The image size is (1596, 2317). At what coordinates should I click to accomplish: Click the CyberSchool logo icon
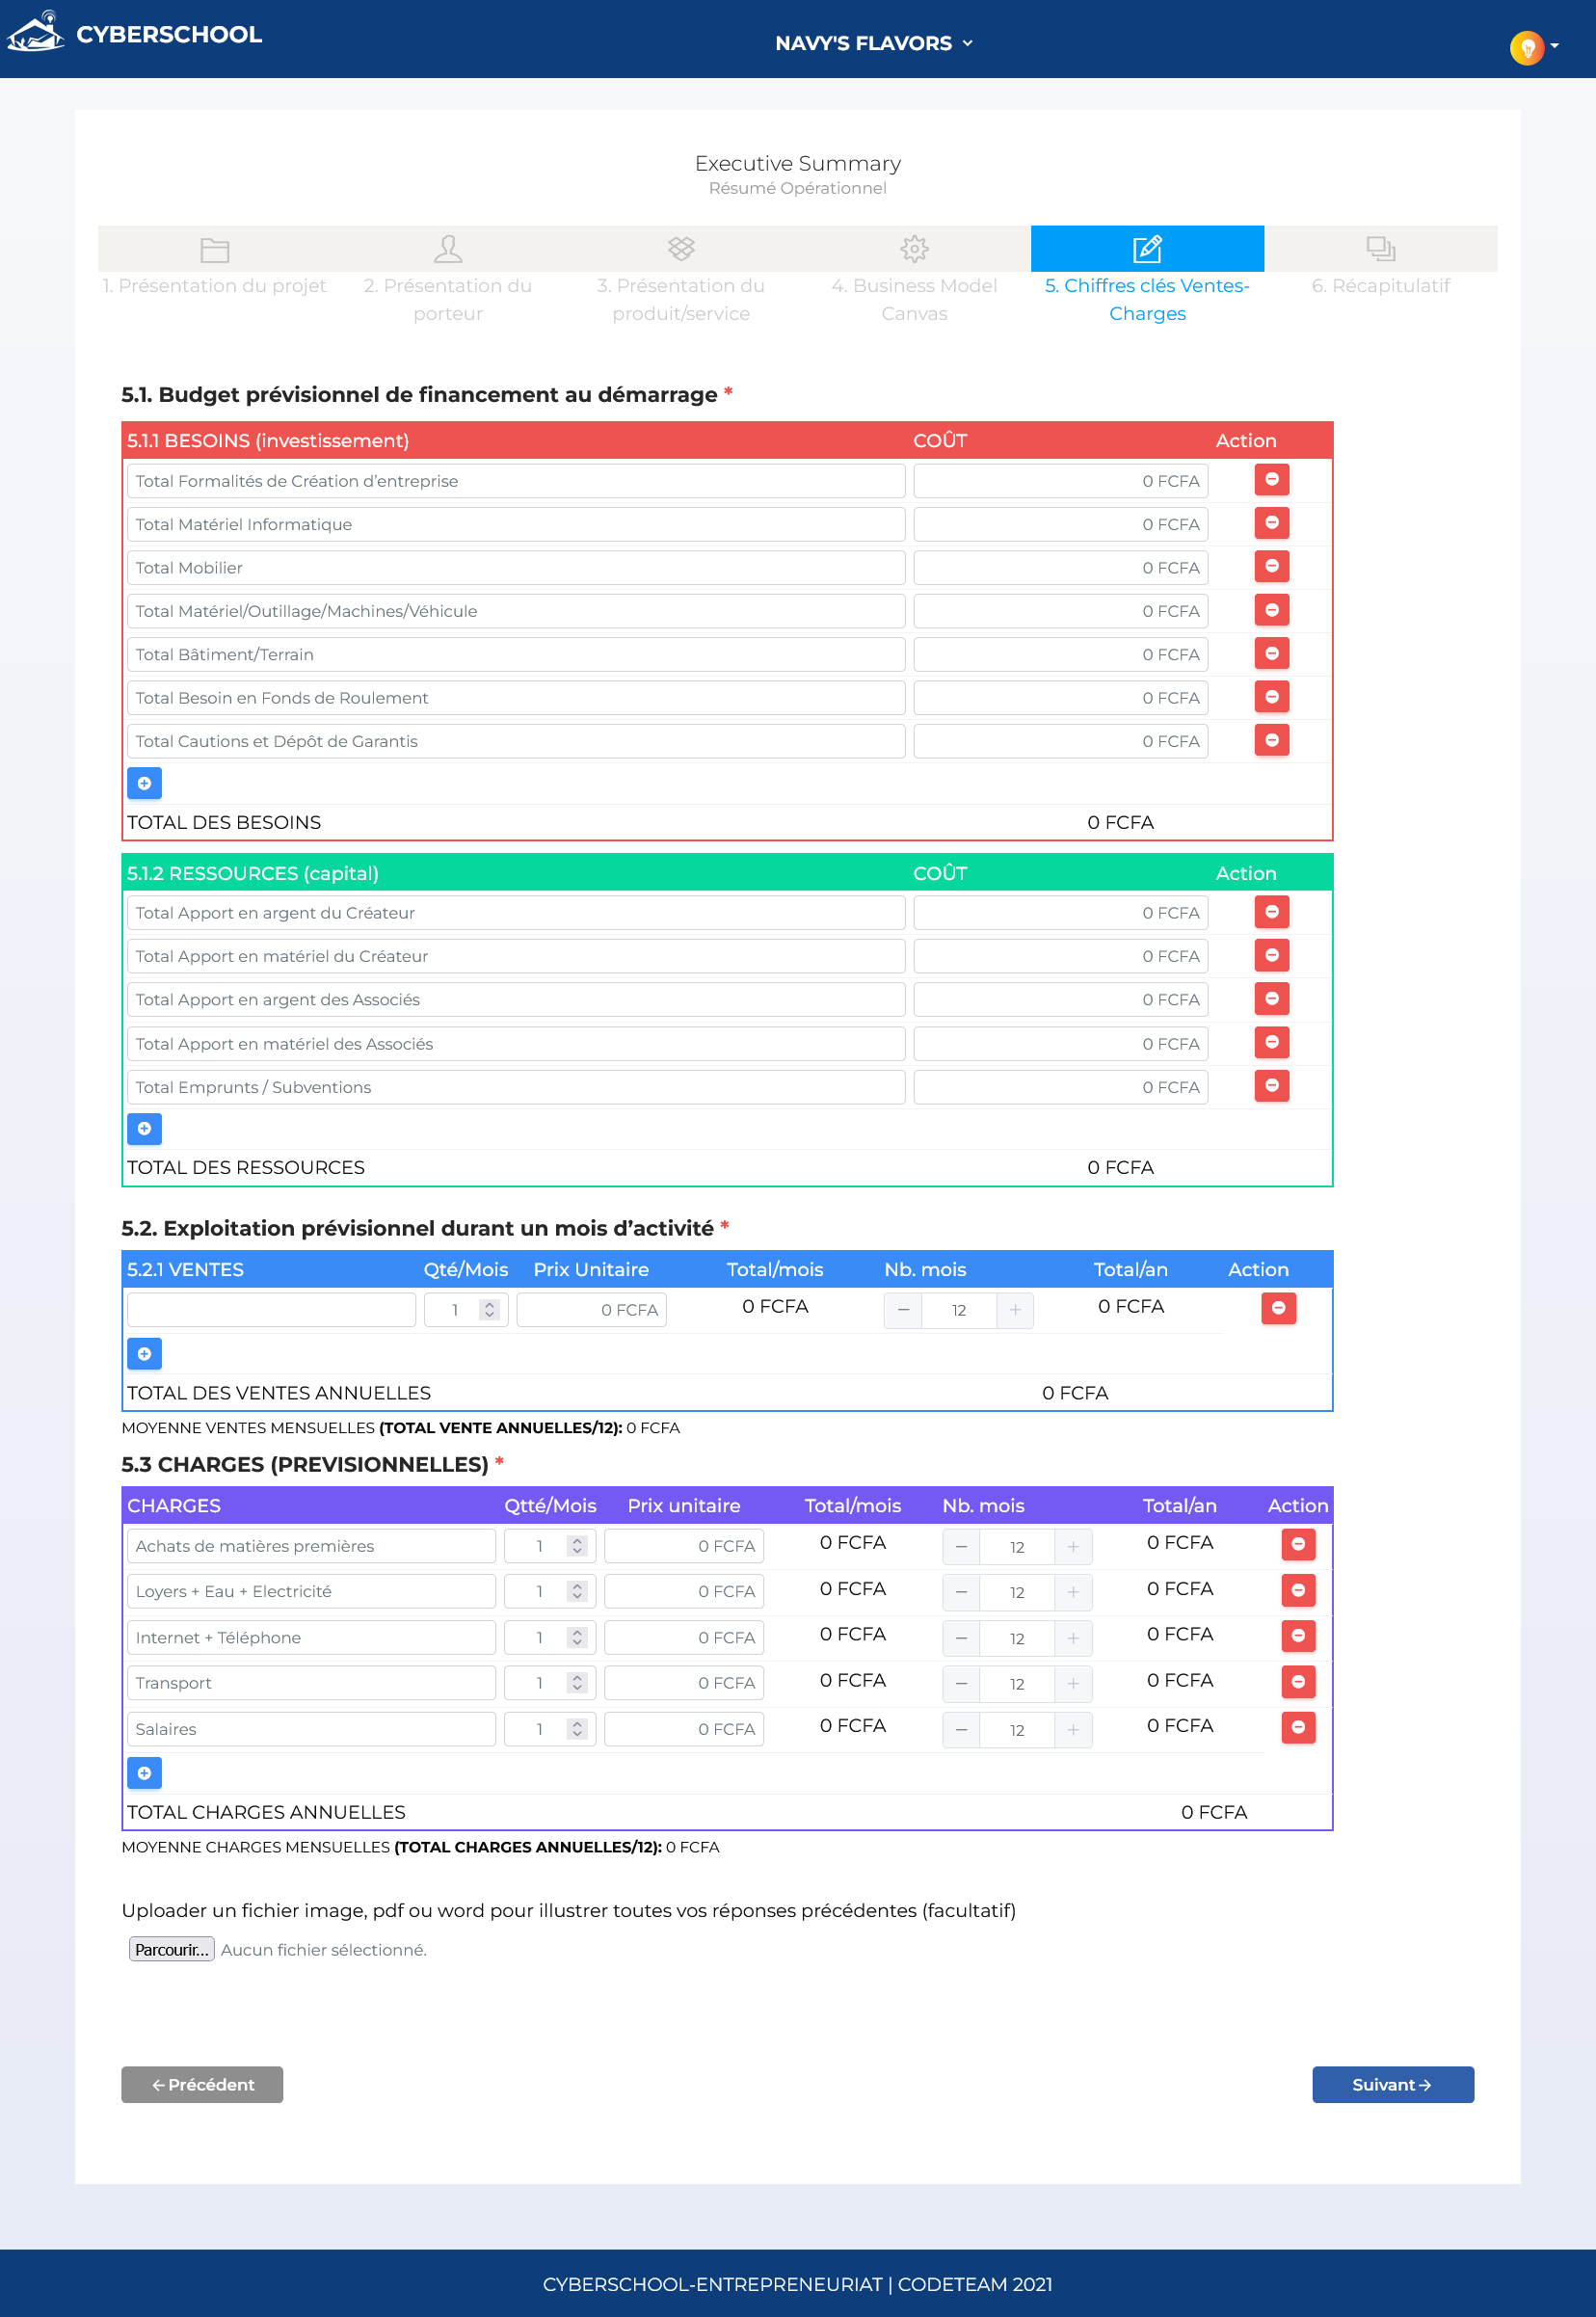coord(36,32)
